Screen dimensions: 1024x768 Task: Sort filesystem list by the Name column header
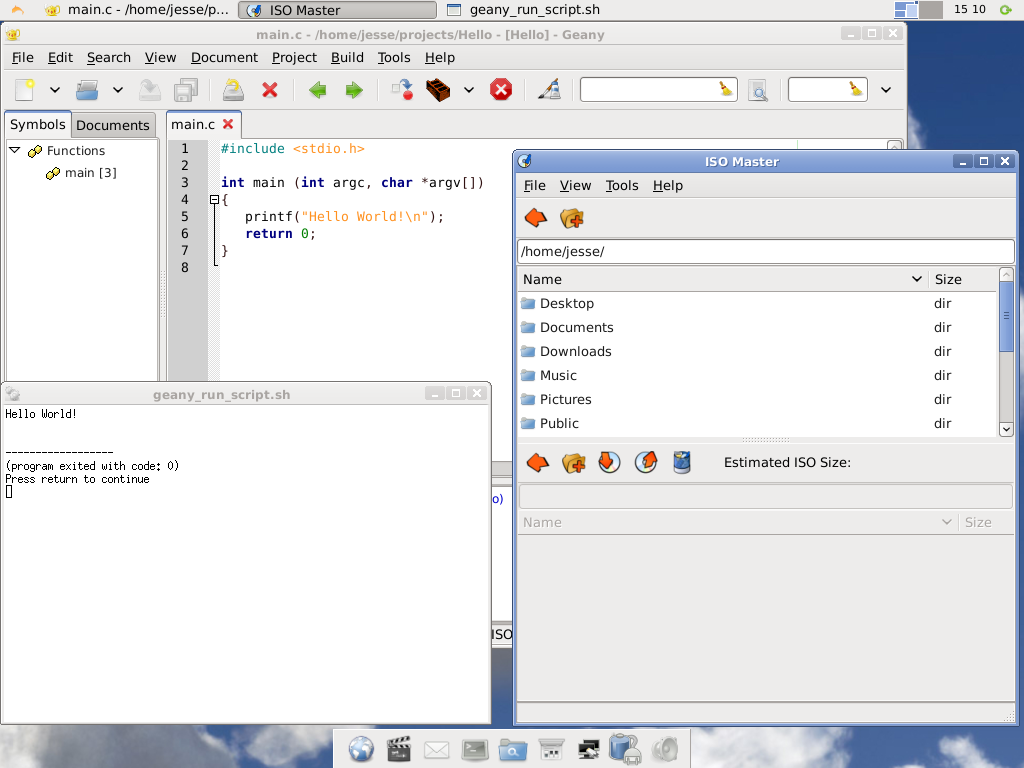[723, 280]
